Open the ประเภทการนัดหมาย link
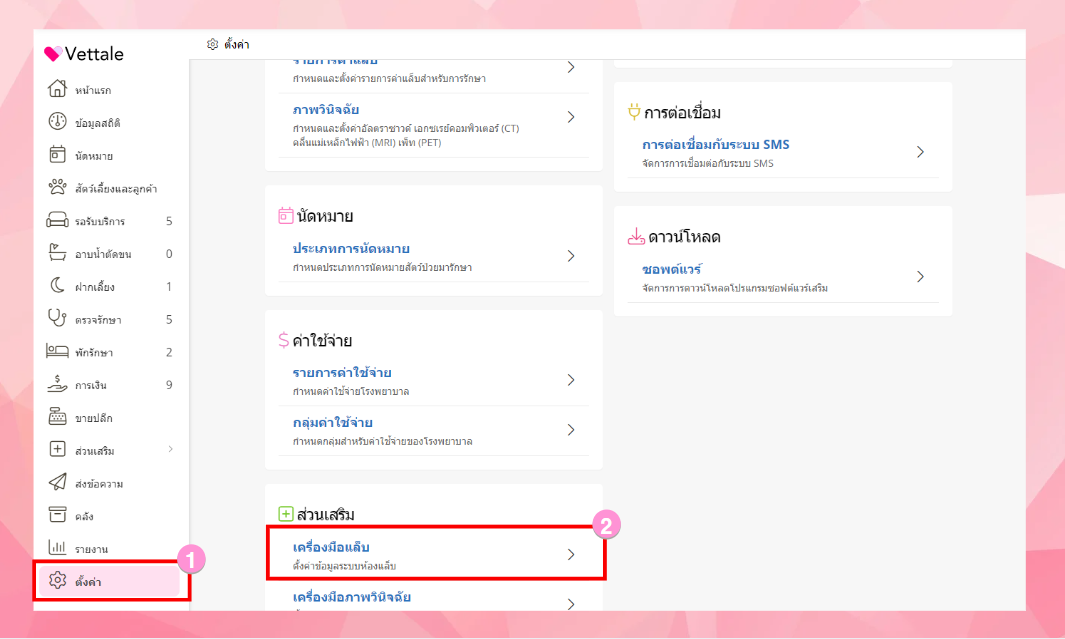 pos(351,249)
